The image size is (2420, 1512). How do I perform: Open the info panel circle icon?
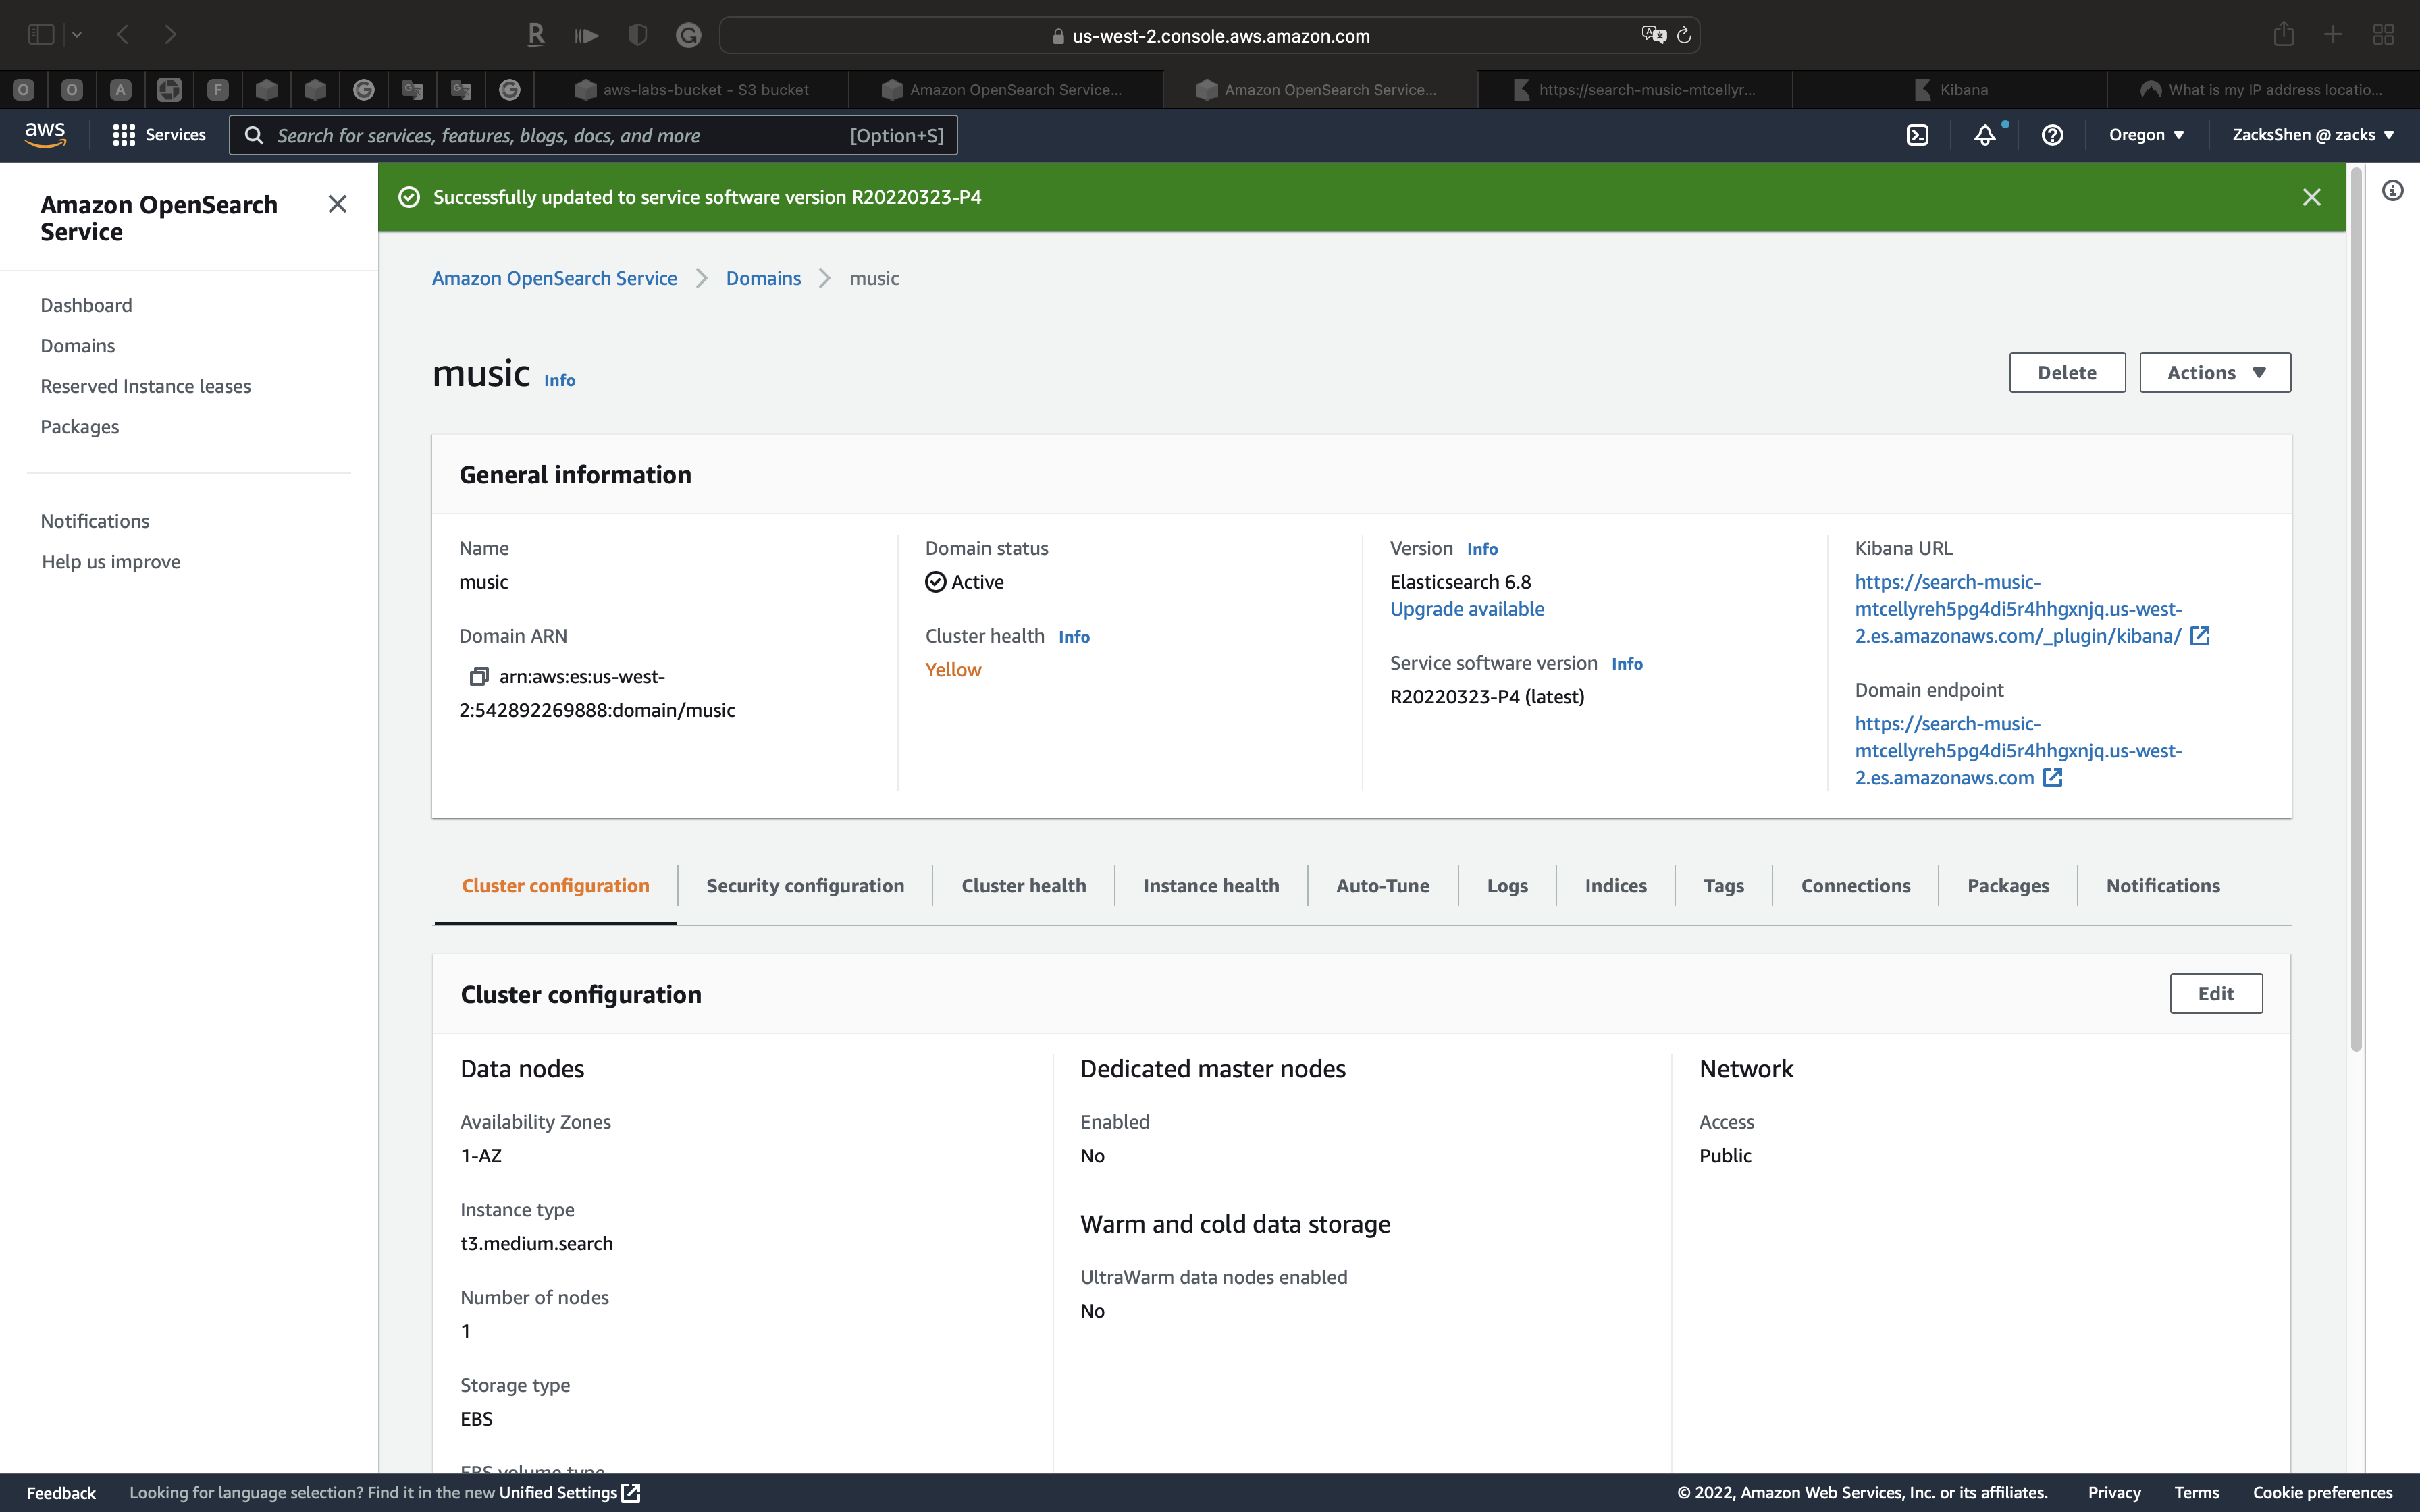(x=2392, y=191)
